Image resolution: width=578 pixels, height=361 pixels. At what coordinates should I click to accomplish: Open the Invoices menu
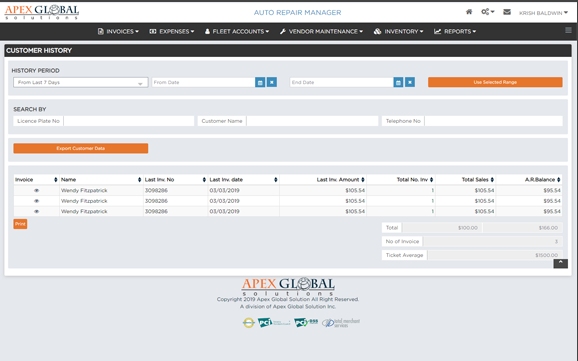(x=118, y=31)
